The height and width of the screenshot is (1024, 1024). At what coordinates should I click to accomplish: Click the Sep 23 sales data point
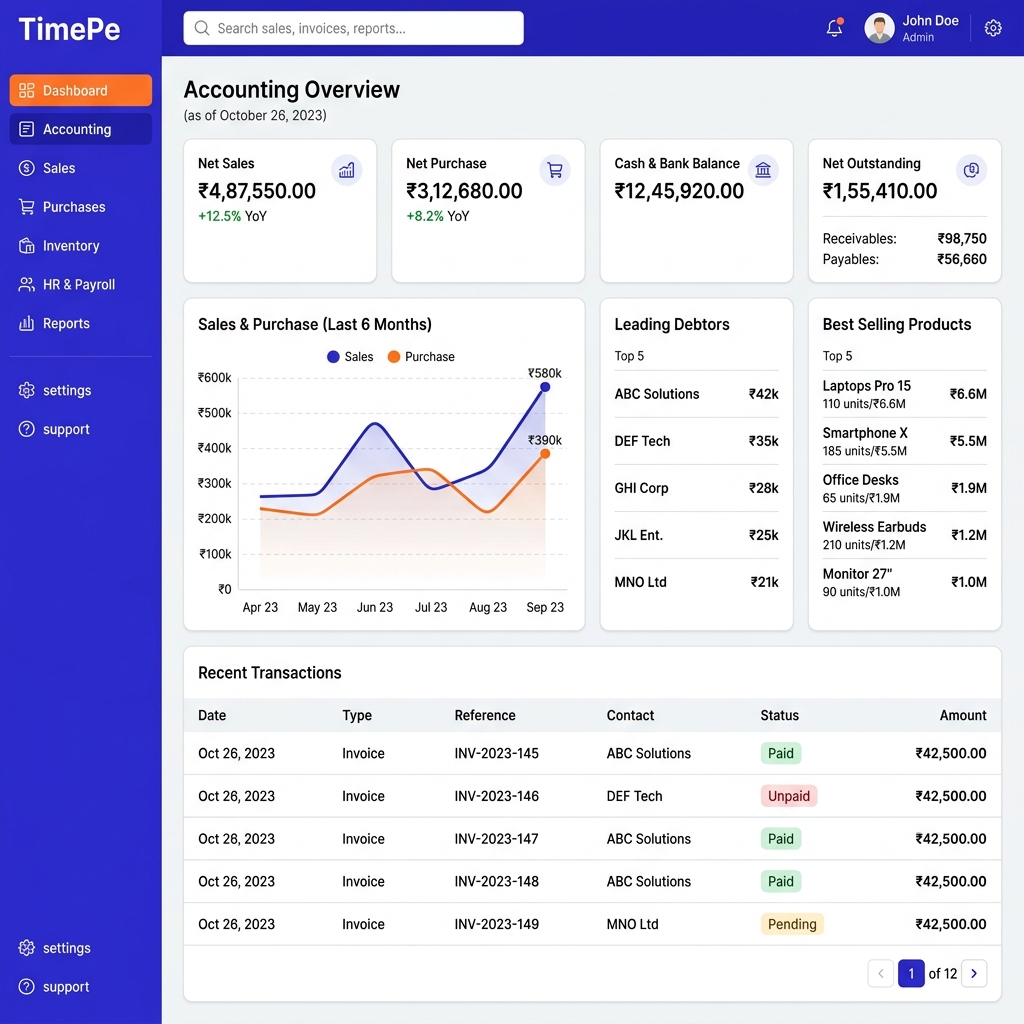point(545,387)
